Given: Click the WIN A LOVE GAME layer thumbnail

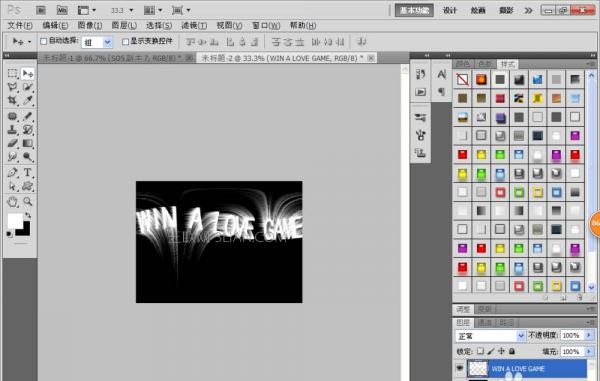Looking at the screenshot, I should point(478,369).
